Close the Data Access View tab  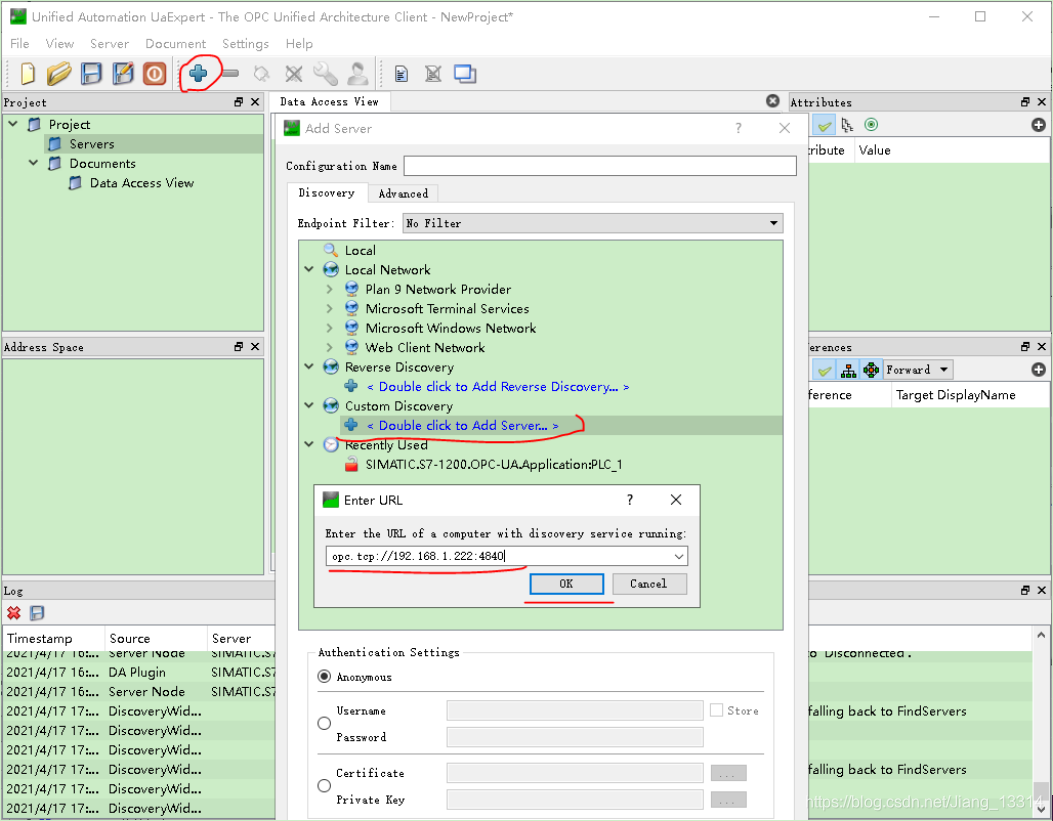[773, 101]
